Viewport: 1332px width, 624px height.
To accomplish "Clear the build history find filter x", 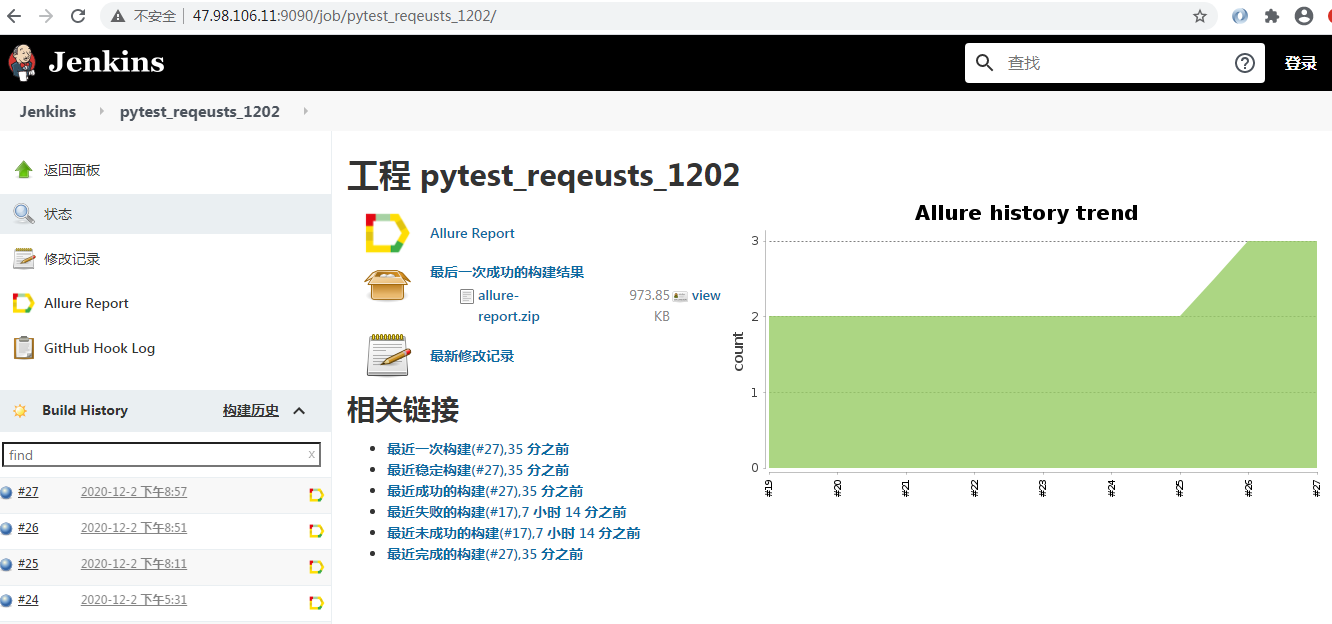I will coord(311,455).
